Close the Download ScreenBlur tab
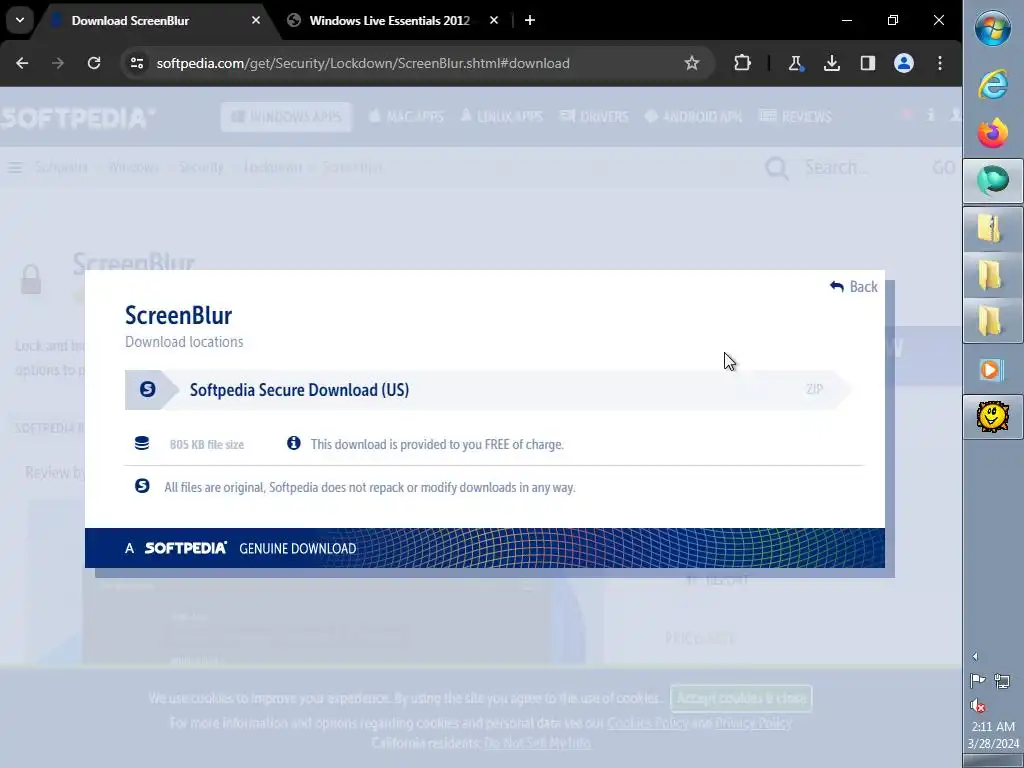The width and height of the screenshot is (1024, 768). (x=256, y=20)
